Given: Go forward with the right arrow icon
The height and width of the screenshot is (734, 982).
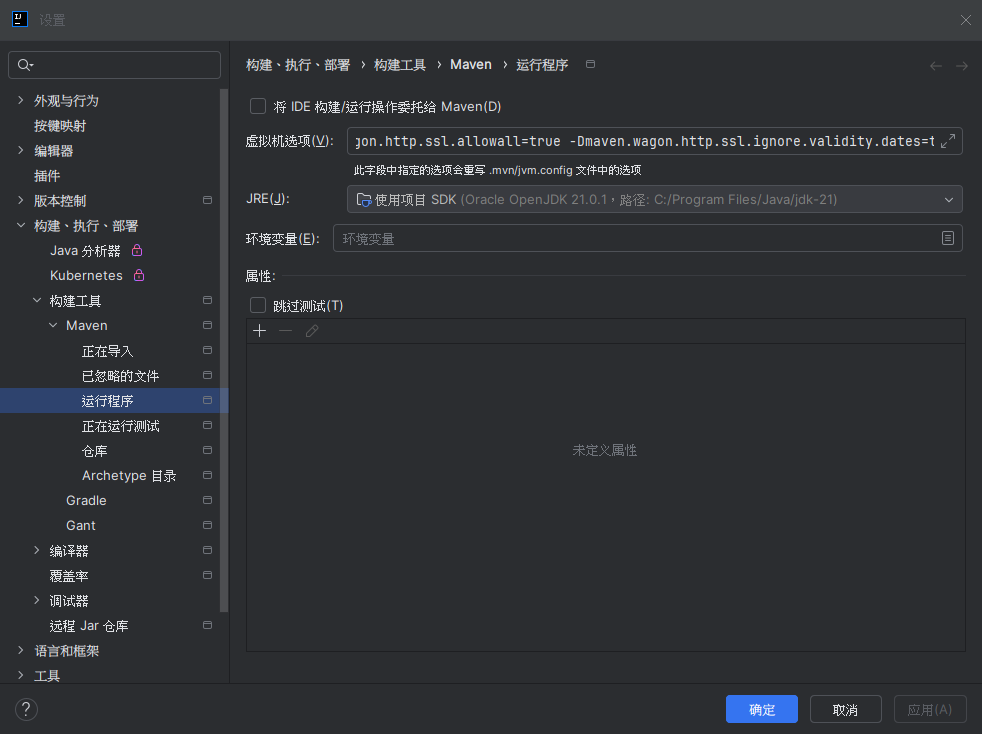Looking at the screenshot, I should 962,66.
